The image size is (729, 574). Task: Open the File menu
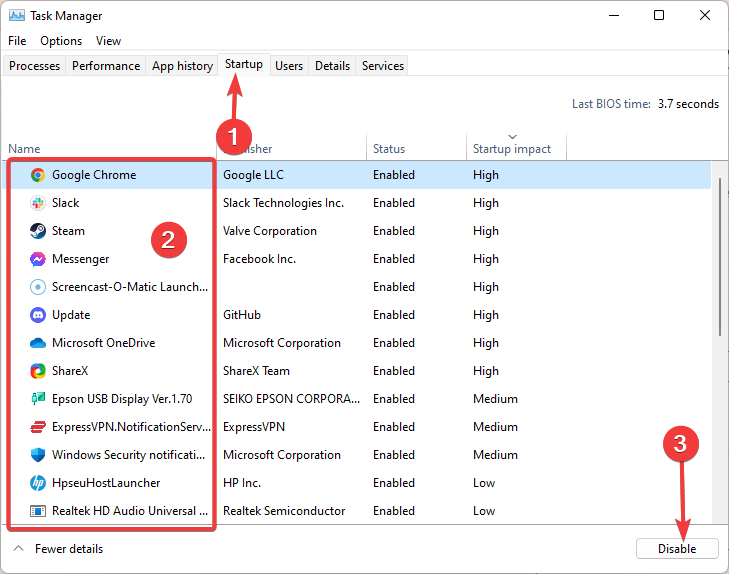click(x=17, y=41)
